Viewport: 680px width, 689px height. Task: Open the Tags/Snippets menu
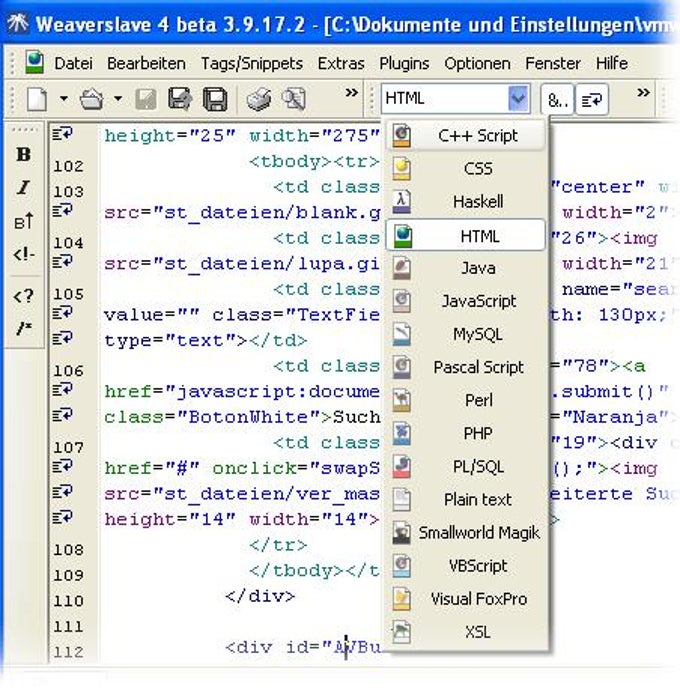pos(252,64)
